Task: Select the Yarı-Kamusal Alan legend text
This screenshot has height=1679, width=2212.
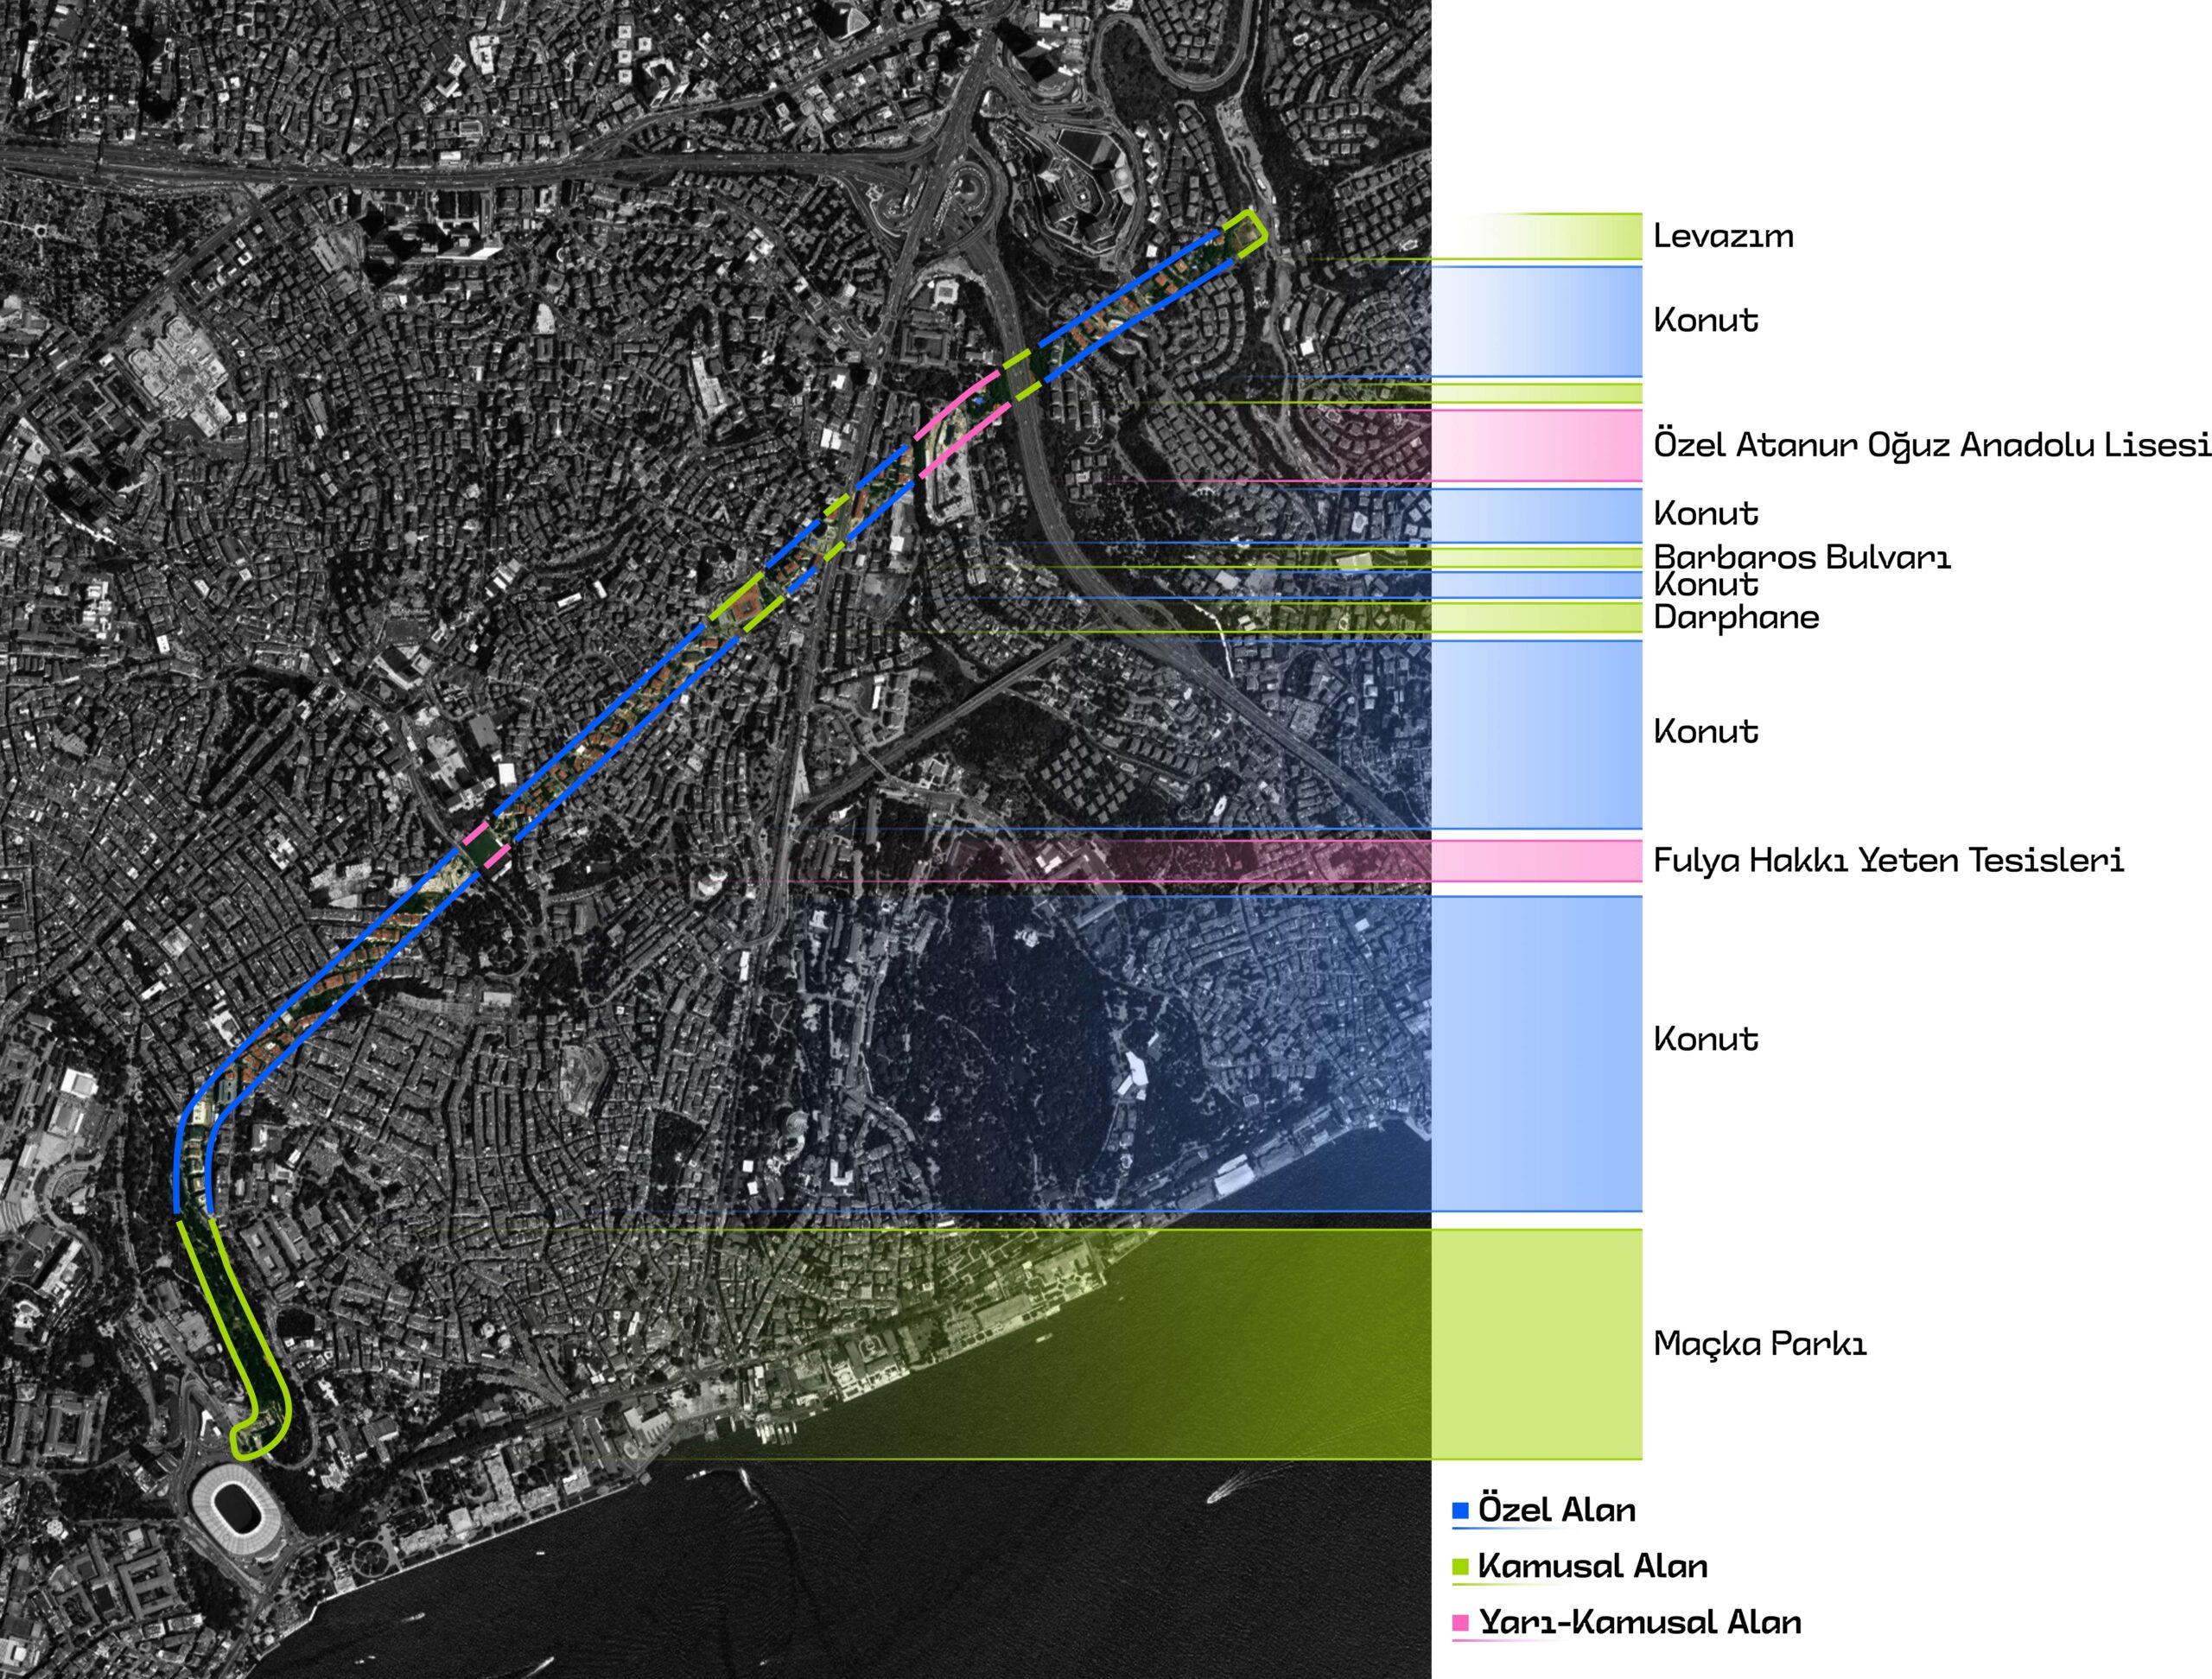Action: pos(1640,1622)
